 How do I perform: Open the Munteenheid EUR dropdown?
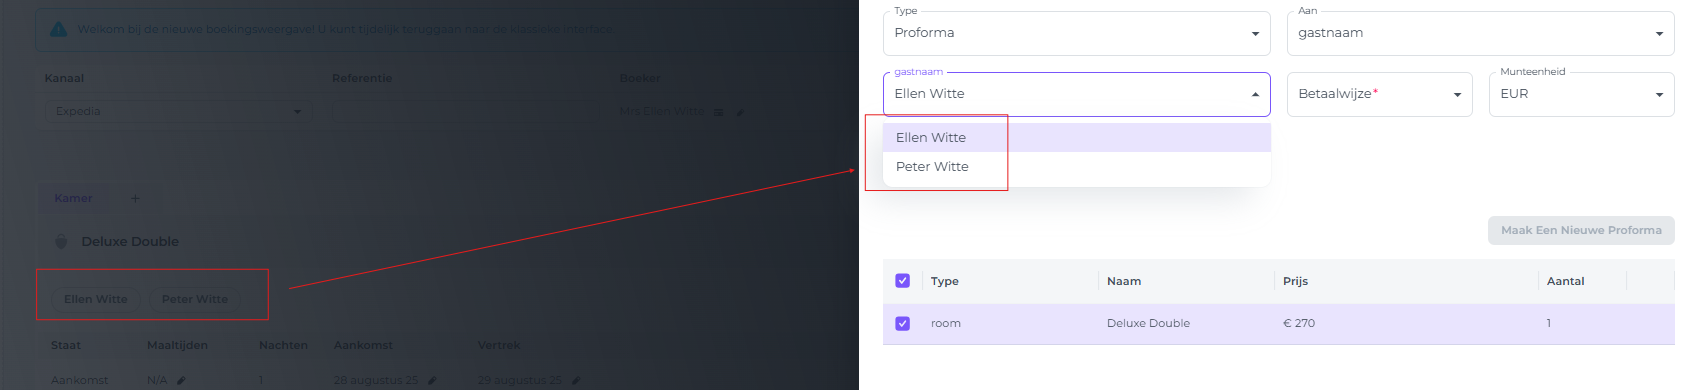[1581, 94]
